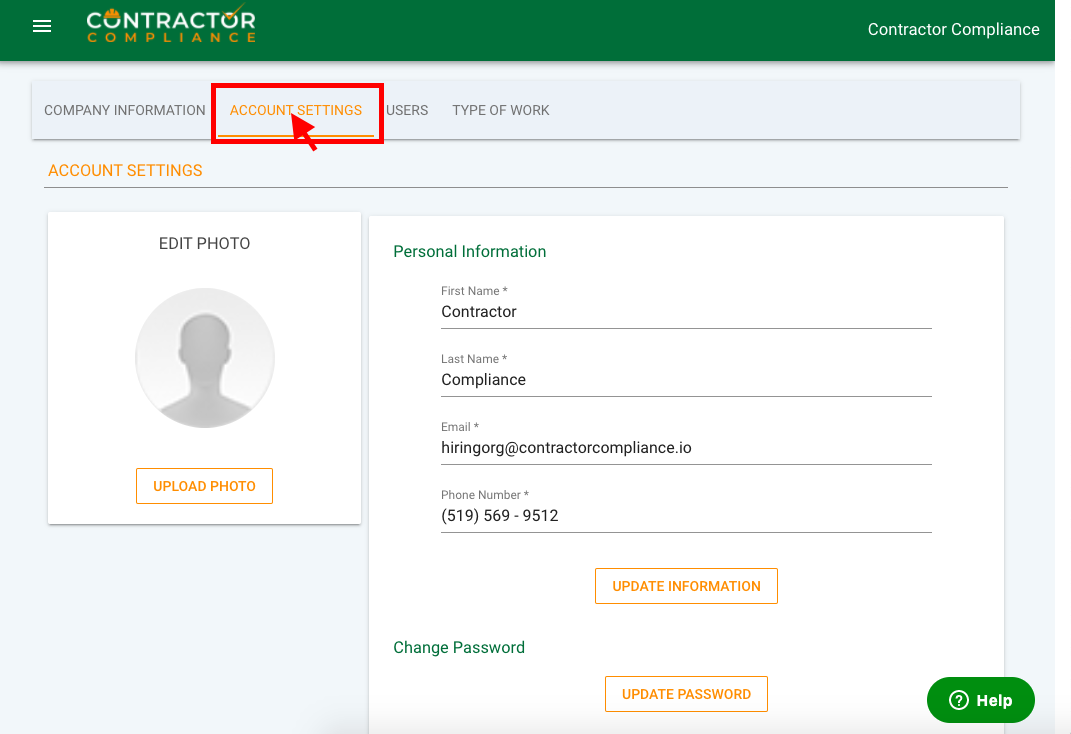Open the green Help widget
1071x734 pixels.
[x=980, y=700]
